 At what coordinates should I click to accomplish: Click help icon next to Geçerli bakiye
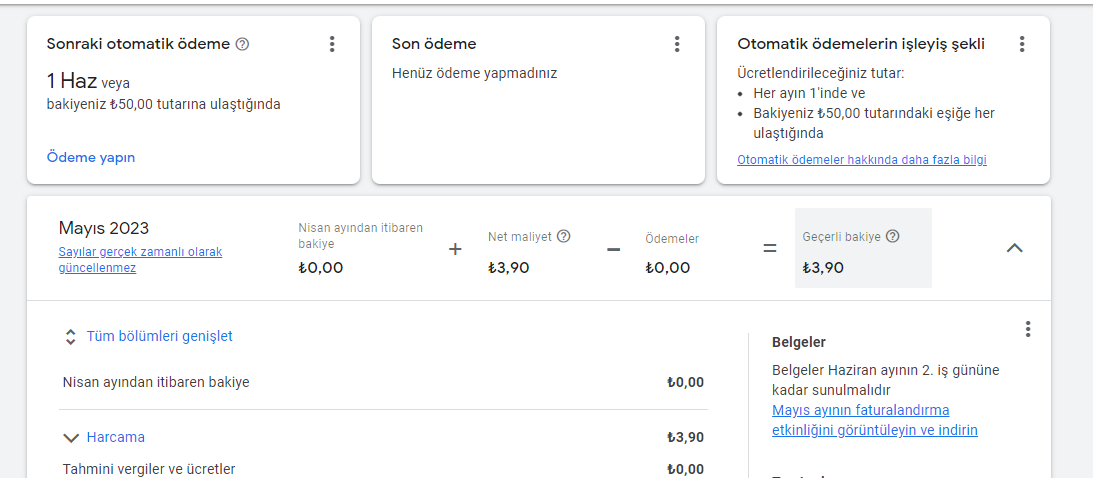point(892,236)
